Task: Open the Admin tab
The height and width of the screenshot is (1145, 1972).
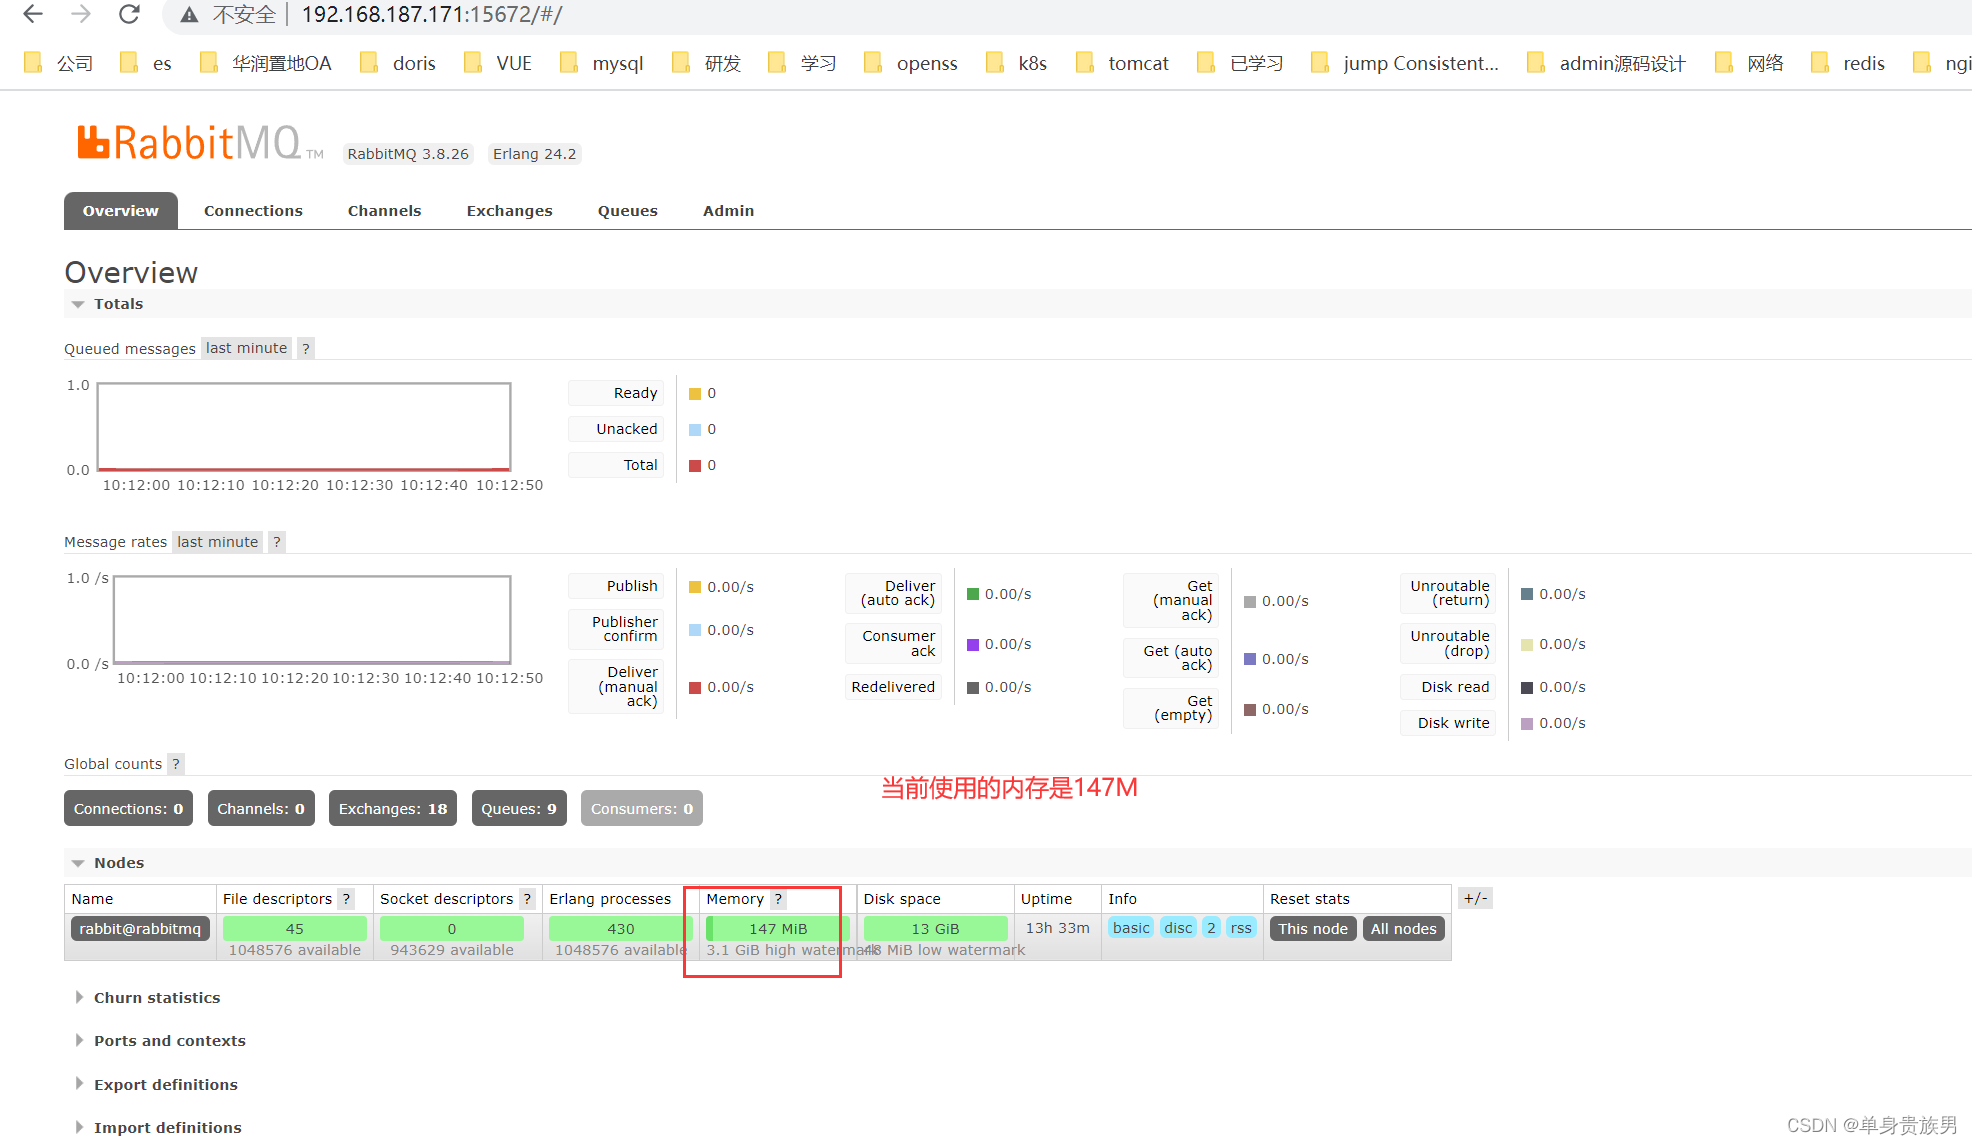Action: pyautogui.click(x=728, y=211)
